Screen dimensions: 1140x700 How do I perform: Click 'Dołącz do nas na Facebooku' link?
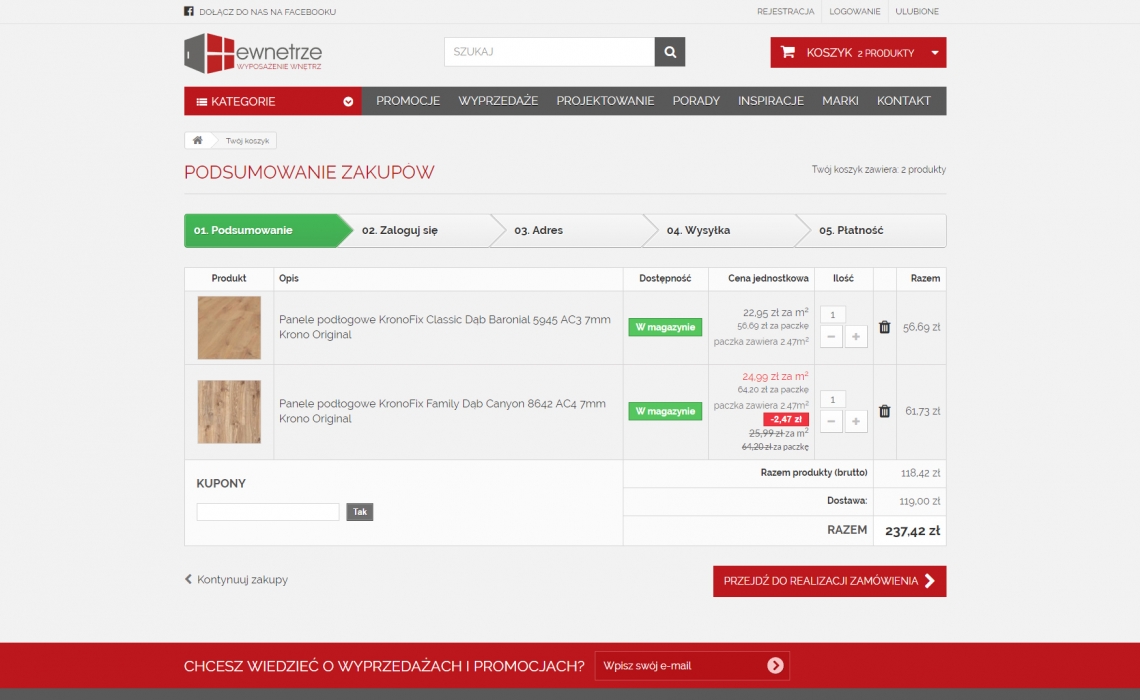[268, 12]
